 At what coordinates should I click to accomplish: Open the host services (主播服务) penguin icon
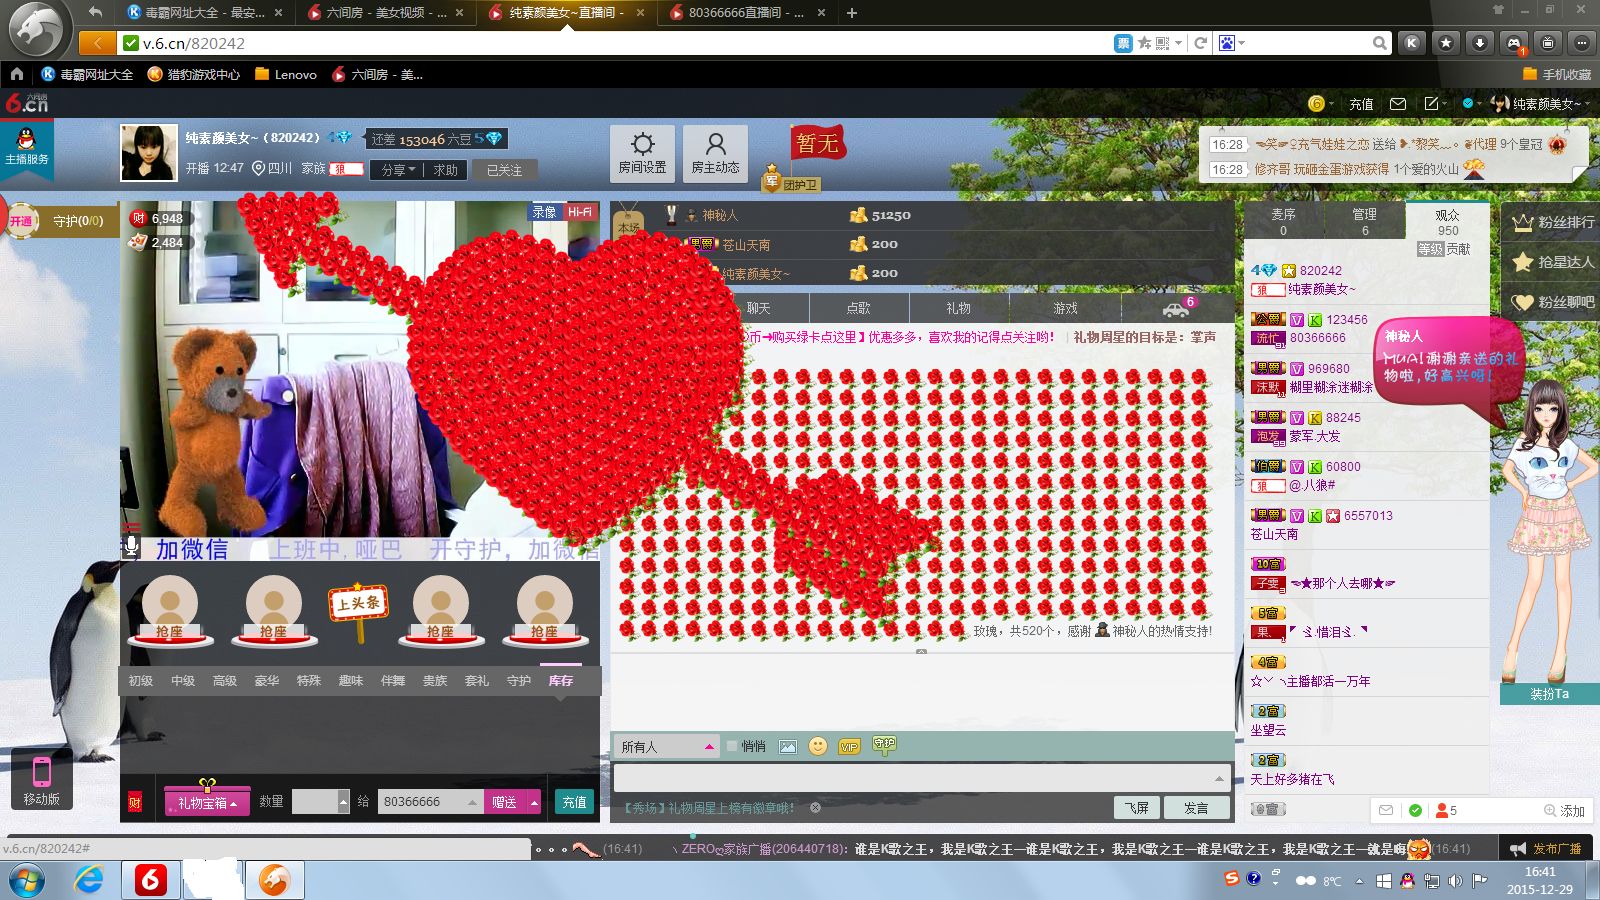click(x=27, y=146)
